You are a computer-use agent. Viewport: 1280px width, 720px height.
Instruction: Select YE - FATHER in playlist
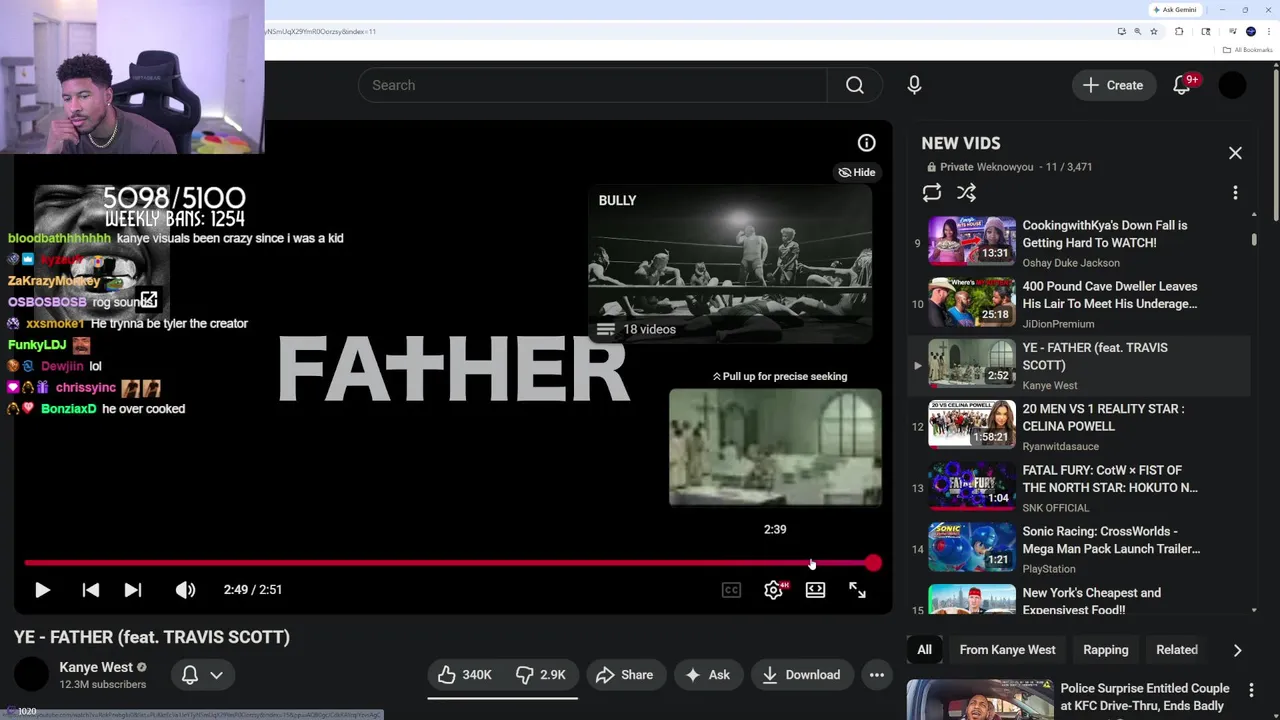pyautogui.click(x=1078, y=365)
